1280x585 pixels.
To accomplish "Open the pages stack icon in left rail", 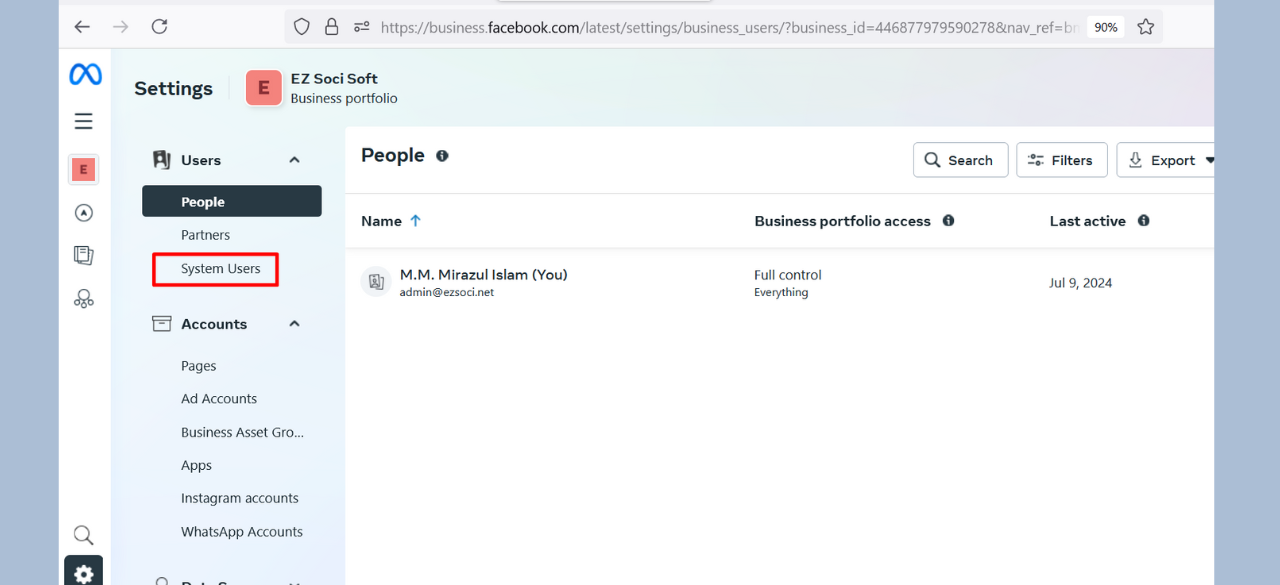I will (84, 255).
